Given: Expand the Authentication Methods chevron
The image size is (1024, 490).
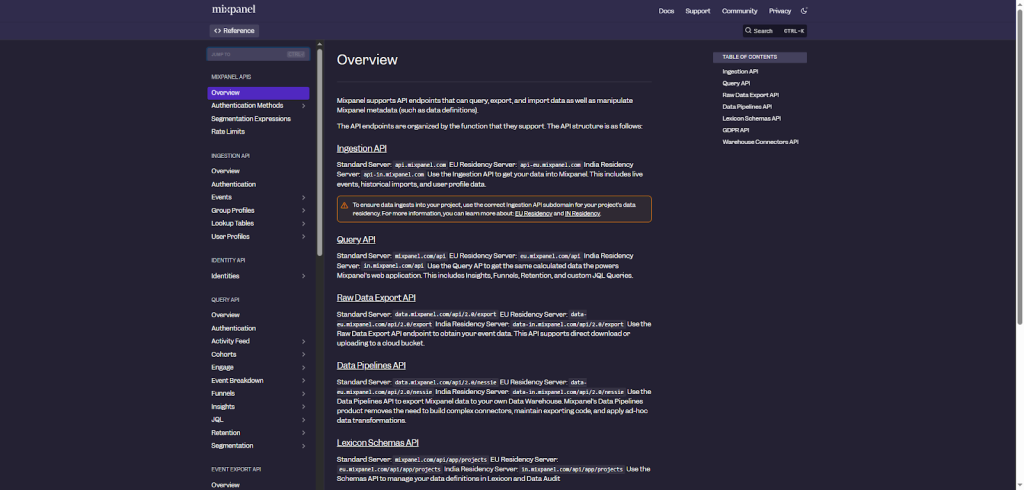Looking at the screenshot, I should pos(303,106).
